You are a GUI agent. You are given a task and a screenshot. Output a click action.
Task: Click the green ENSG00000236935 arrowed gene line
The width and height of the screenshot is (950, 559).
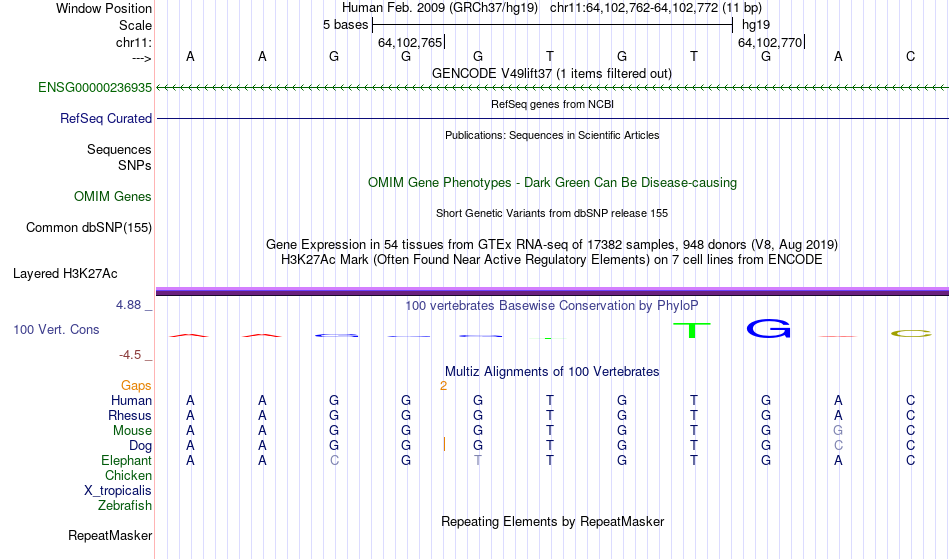point(553,88)
